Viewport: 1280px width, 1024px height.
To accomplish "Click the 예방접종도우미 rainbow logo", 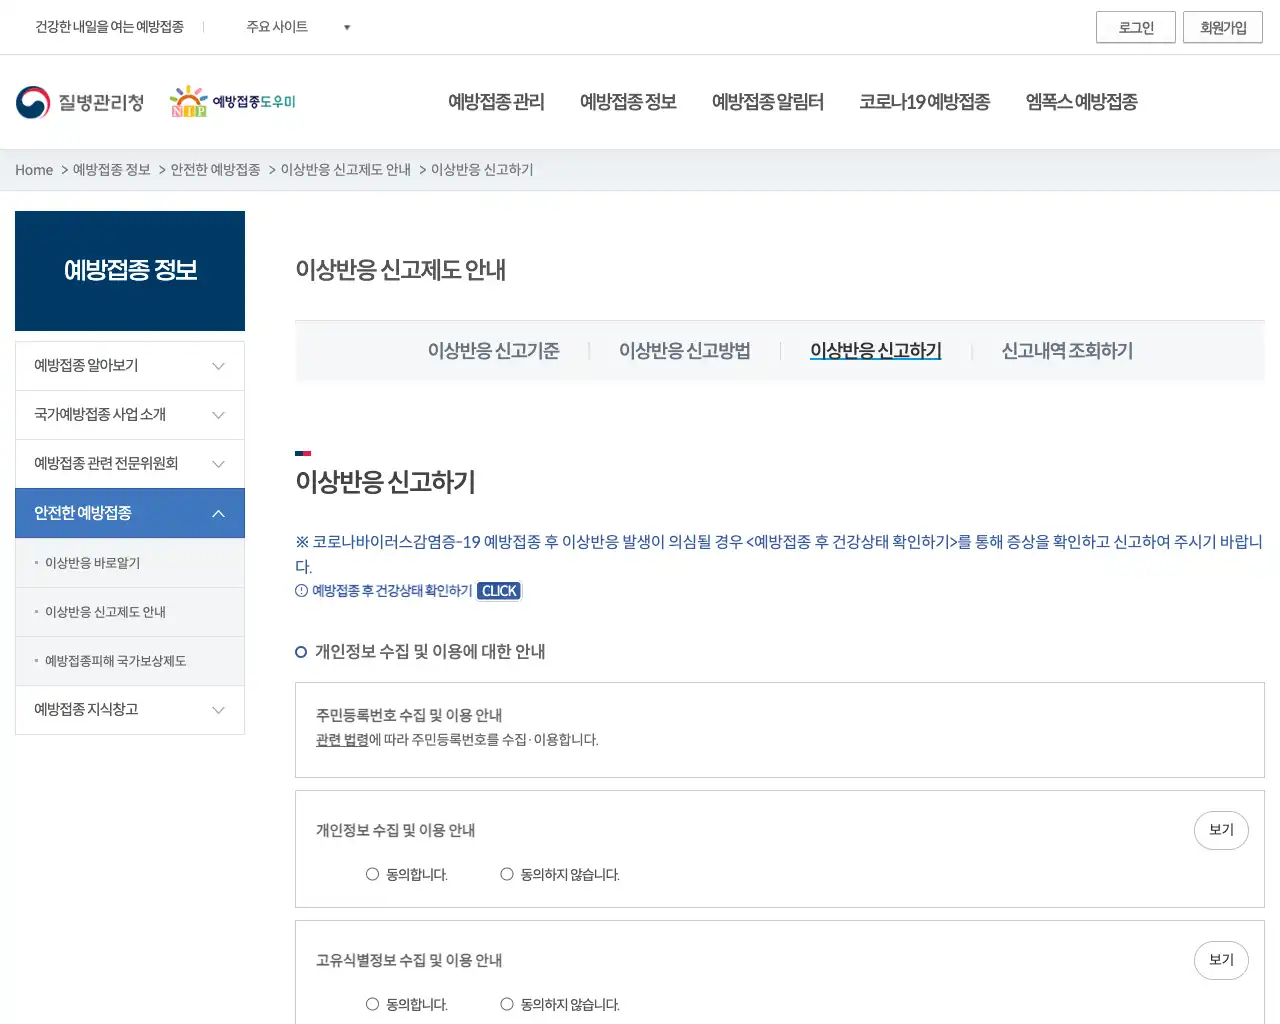I will pos(232,101).
